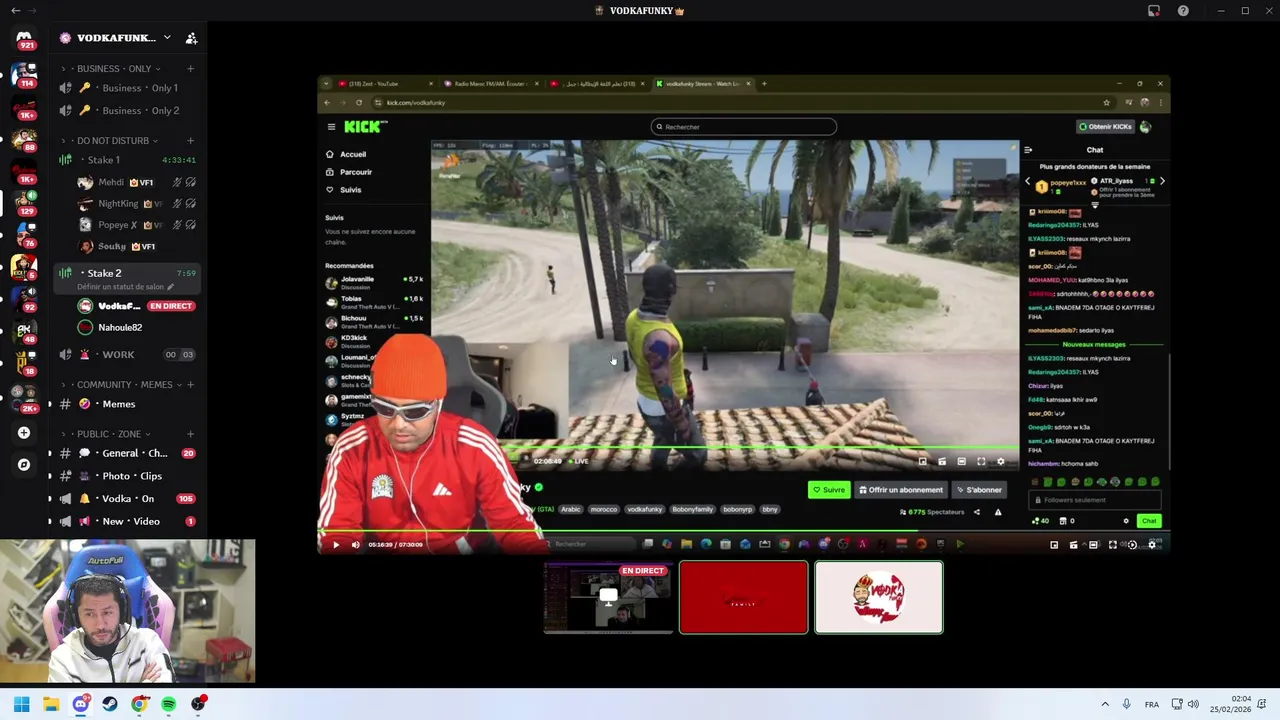This screenshot has height=720, width=1280.
Task: Click Parcourir in Kick sidebar
Action: [349, 172]
